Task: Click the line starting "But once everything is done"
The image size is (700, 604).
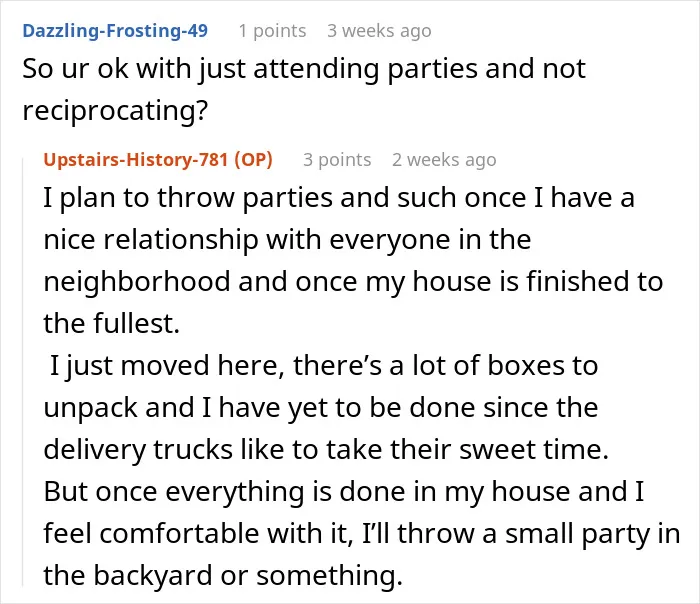Action: point(344,492)
